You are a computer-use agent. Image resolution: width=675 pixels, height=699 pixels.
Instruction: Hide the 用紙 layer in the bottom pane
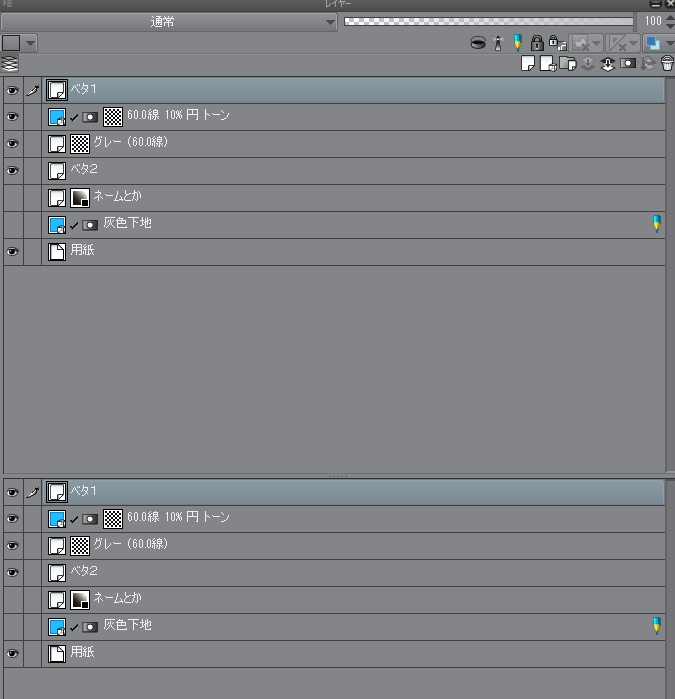pos(12,654)
